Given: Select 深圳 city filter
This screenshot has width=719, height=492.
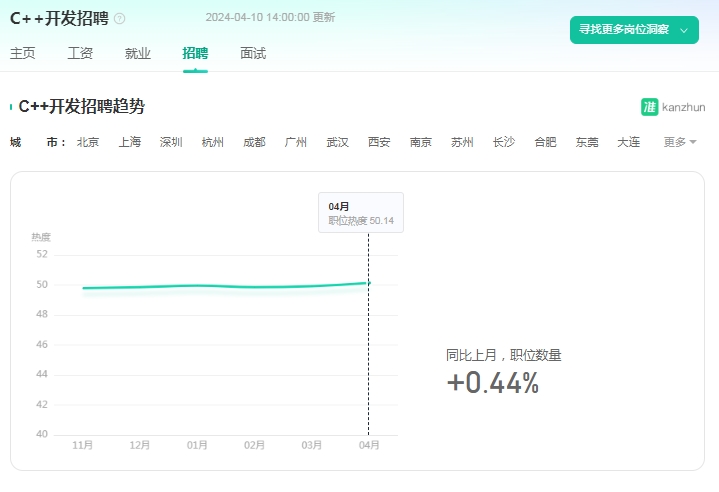Looking at the screenshot, I should 171,142.
